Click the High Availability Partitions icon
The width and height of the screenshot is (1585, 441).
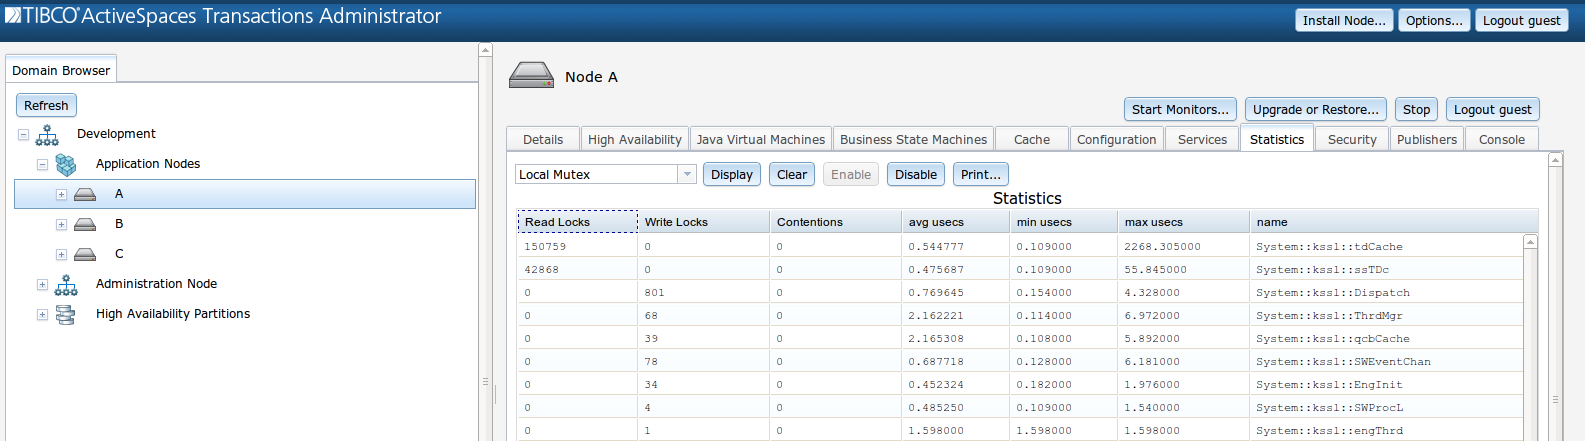pos(66,314)
